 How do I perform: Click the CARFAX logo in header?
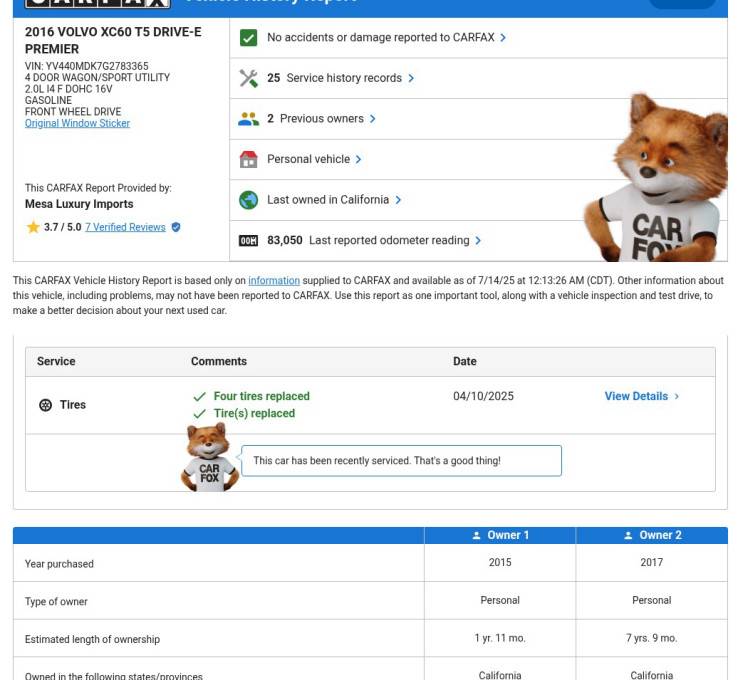[x=97, y=2]
